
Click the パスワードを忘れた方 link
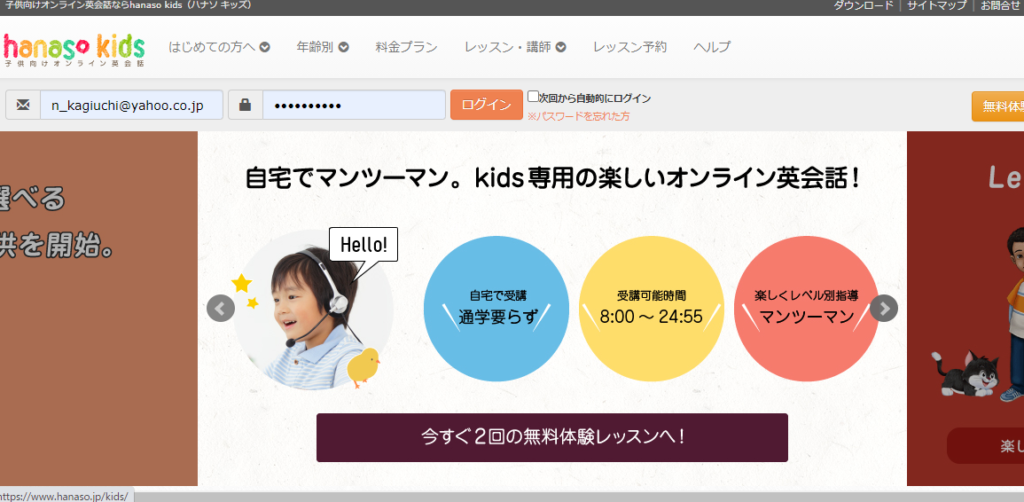pyautogui.click(x=581, y=117)
